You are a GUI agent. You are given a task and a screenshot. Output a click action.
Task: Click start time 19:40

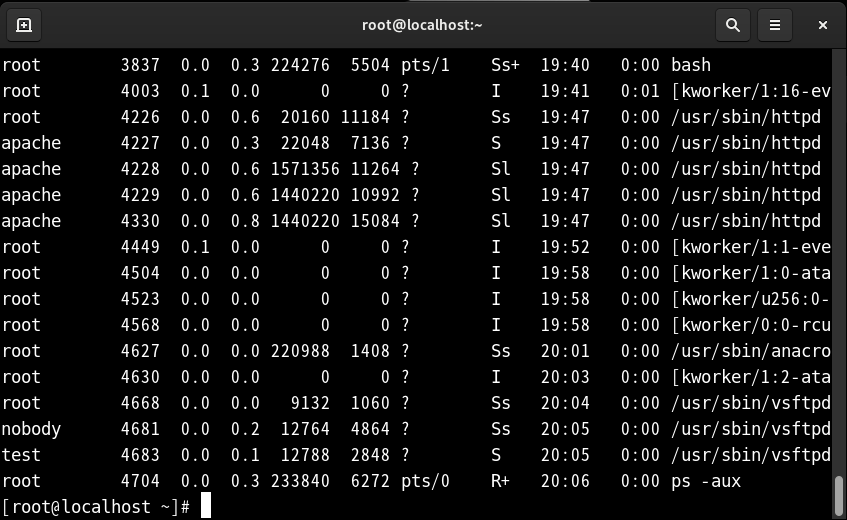(x=565, y=65)
